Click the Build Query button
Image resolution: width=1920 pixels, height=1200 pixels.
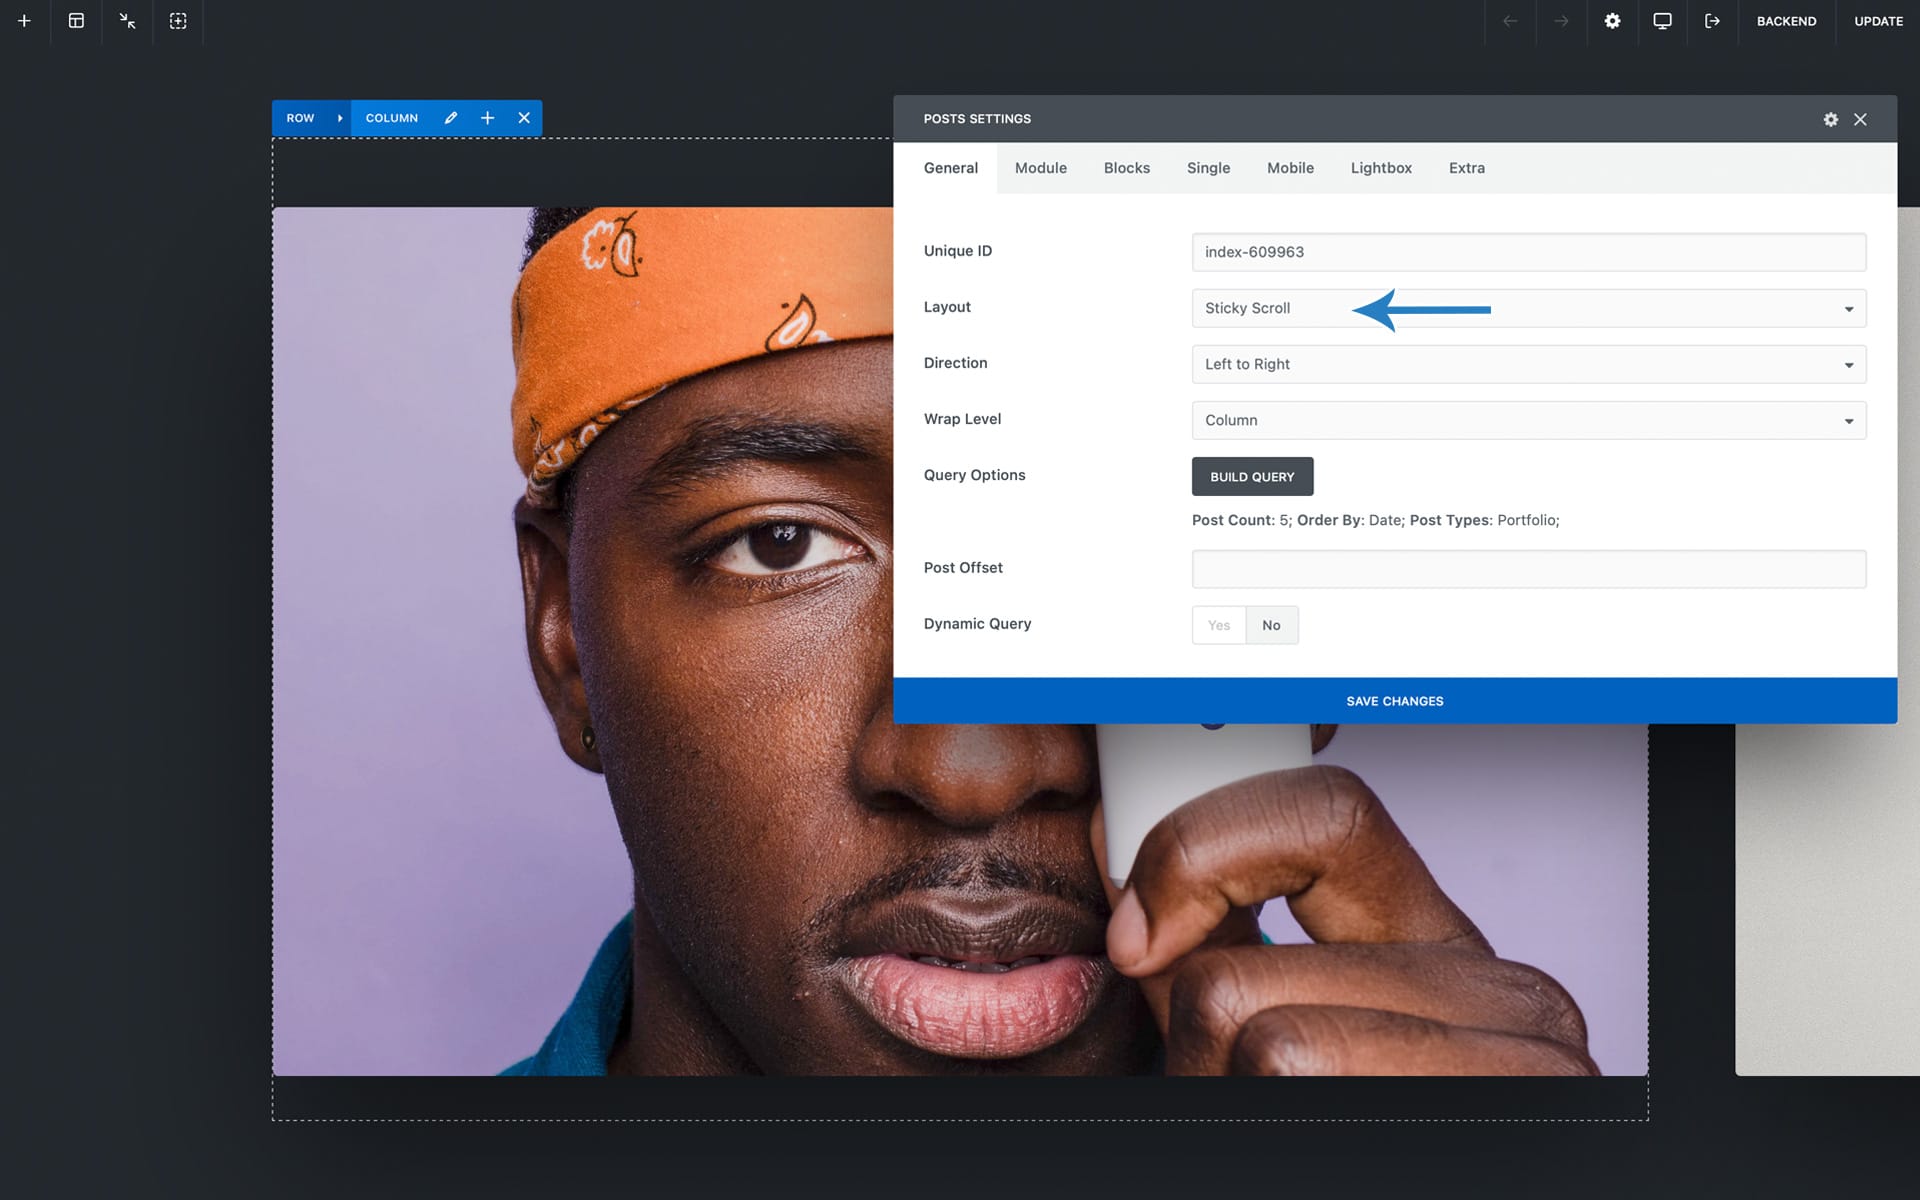tap(1251, 477)
